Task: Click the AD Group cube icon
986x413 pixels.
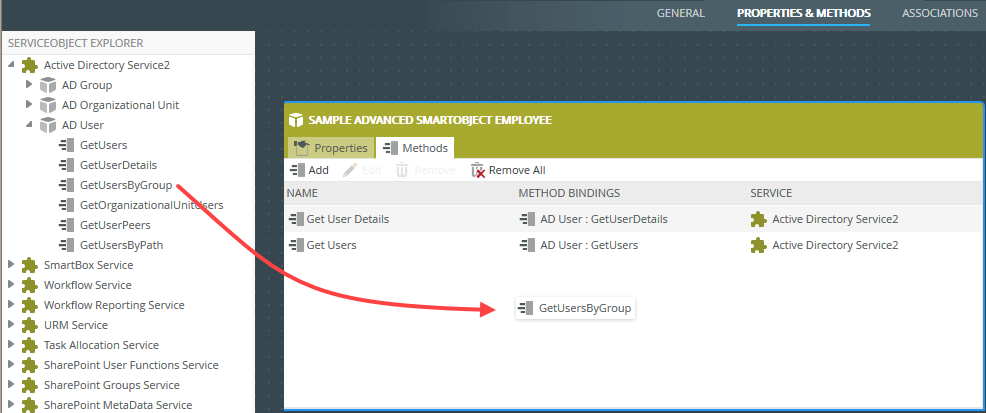Action: [48, 85]
